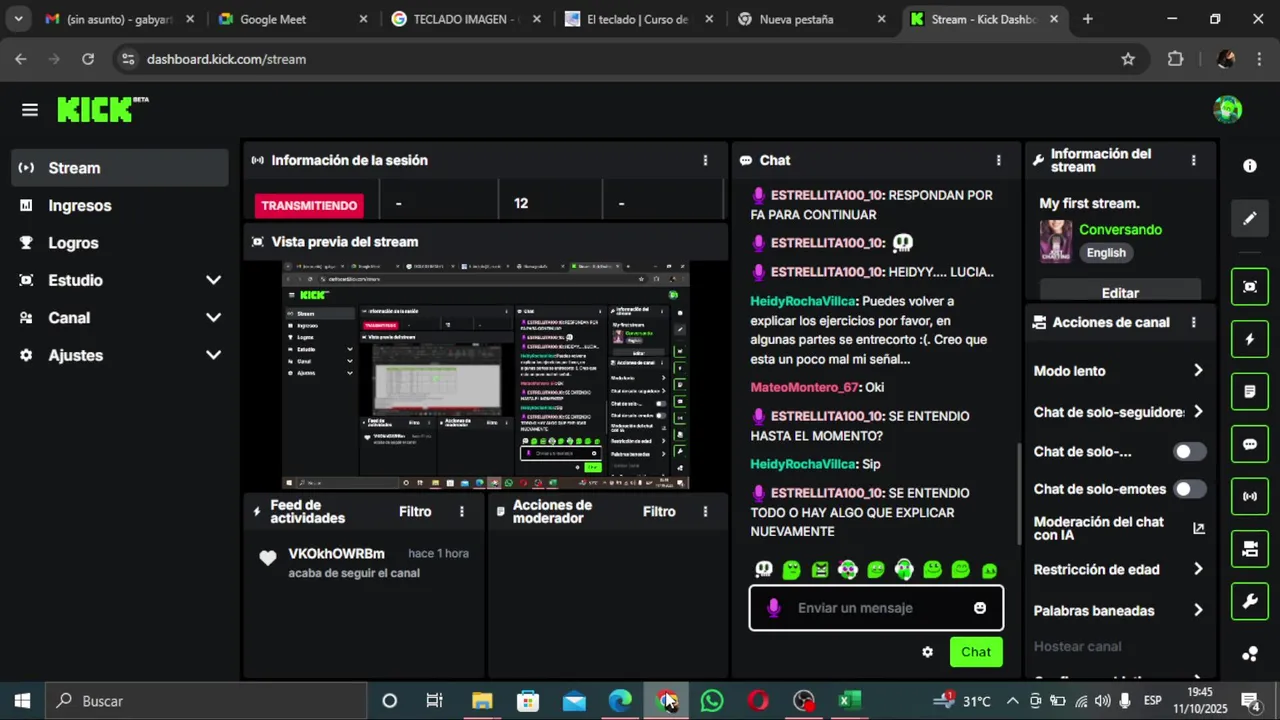The height and width of the screenshot is (720, 1280).
Task: Open Palabras baneadas options
Action: click(1120, 611)
